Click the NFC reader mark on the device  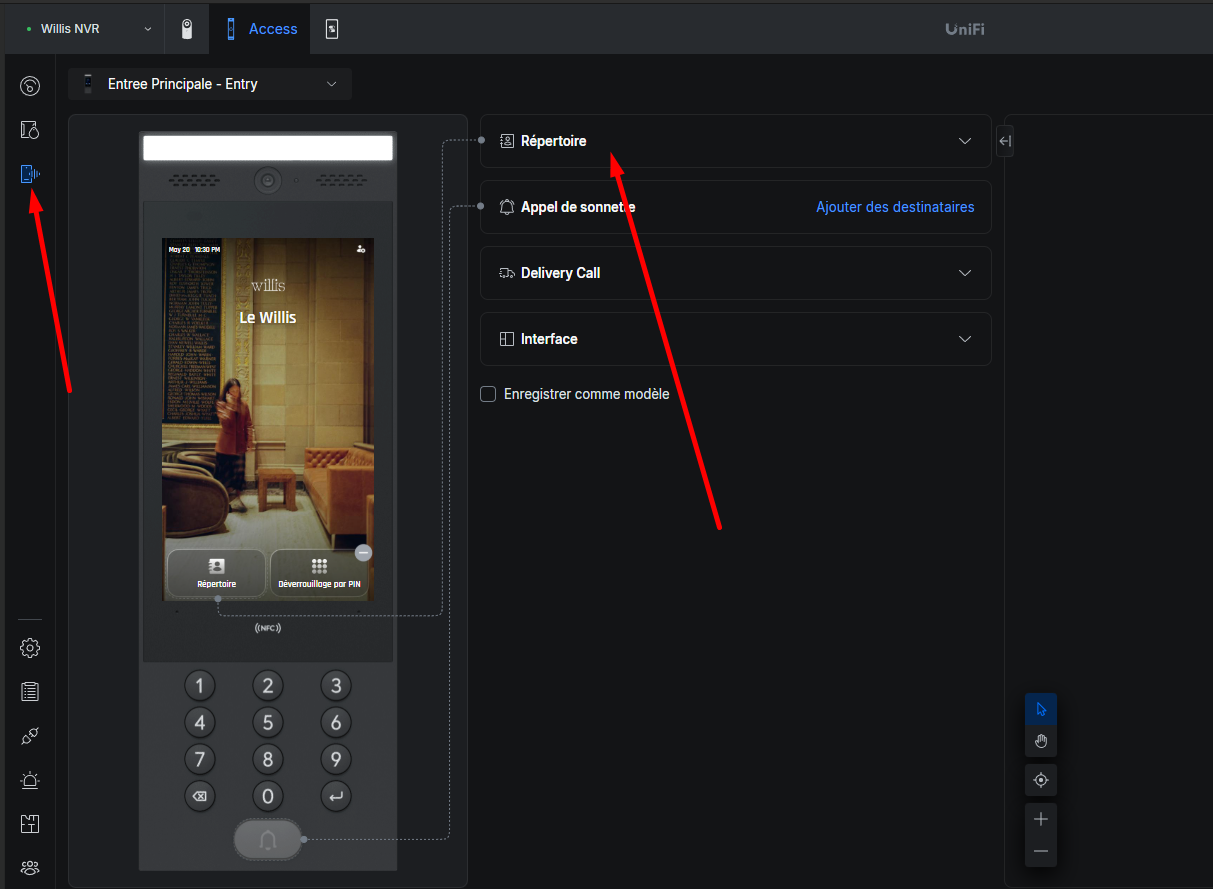(268, 628)
